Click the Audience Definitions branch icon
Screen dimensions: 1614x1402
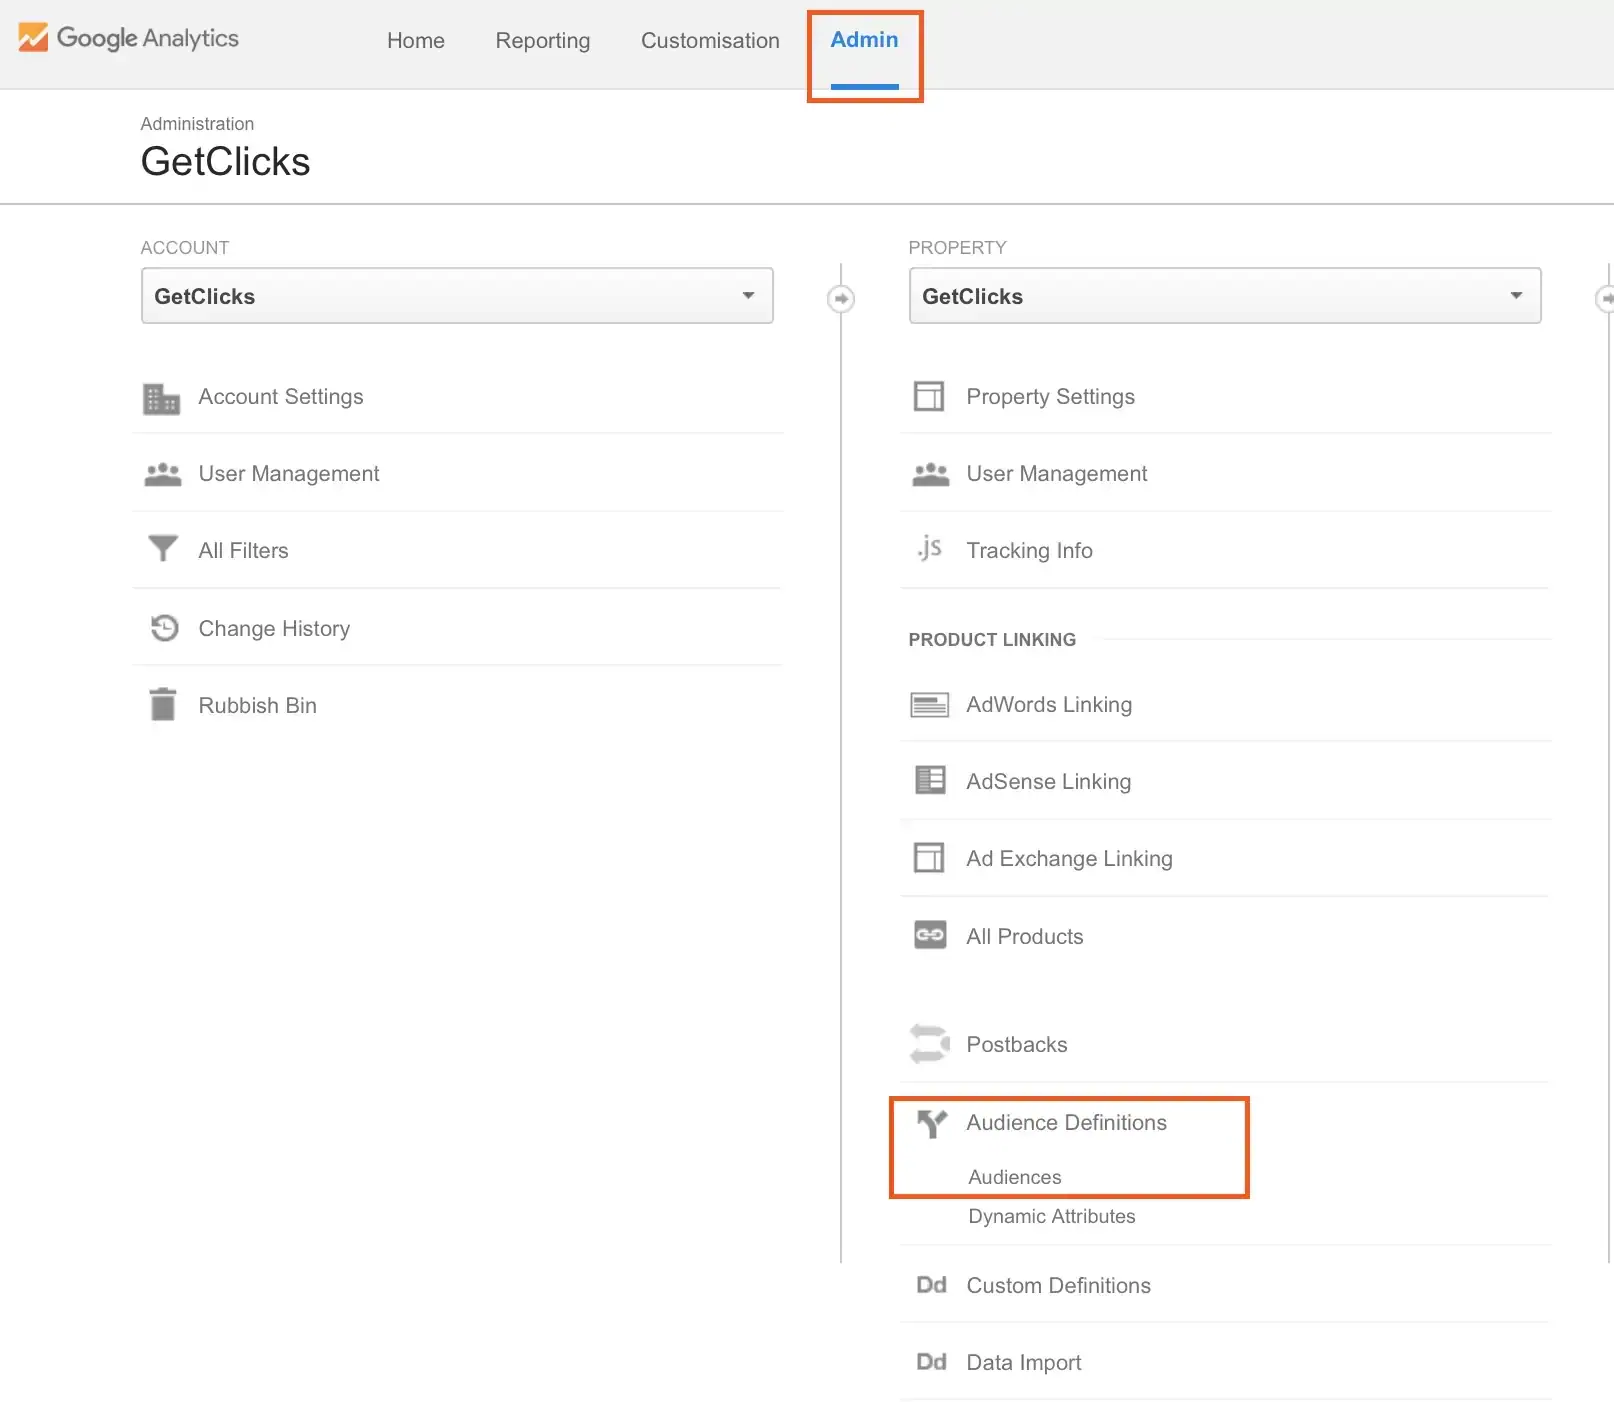tap(932, 1122)
